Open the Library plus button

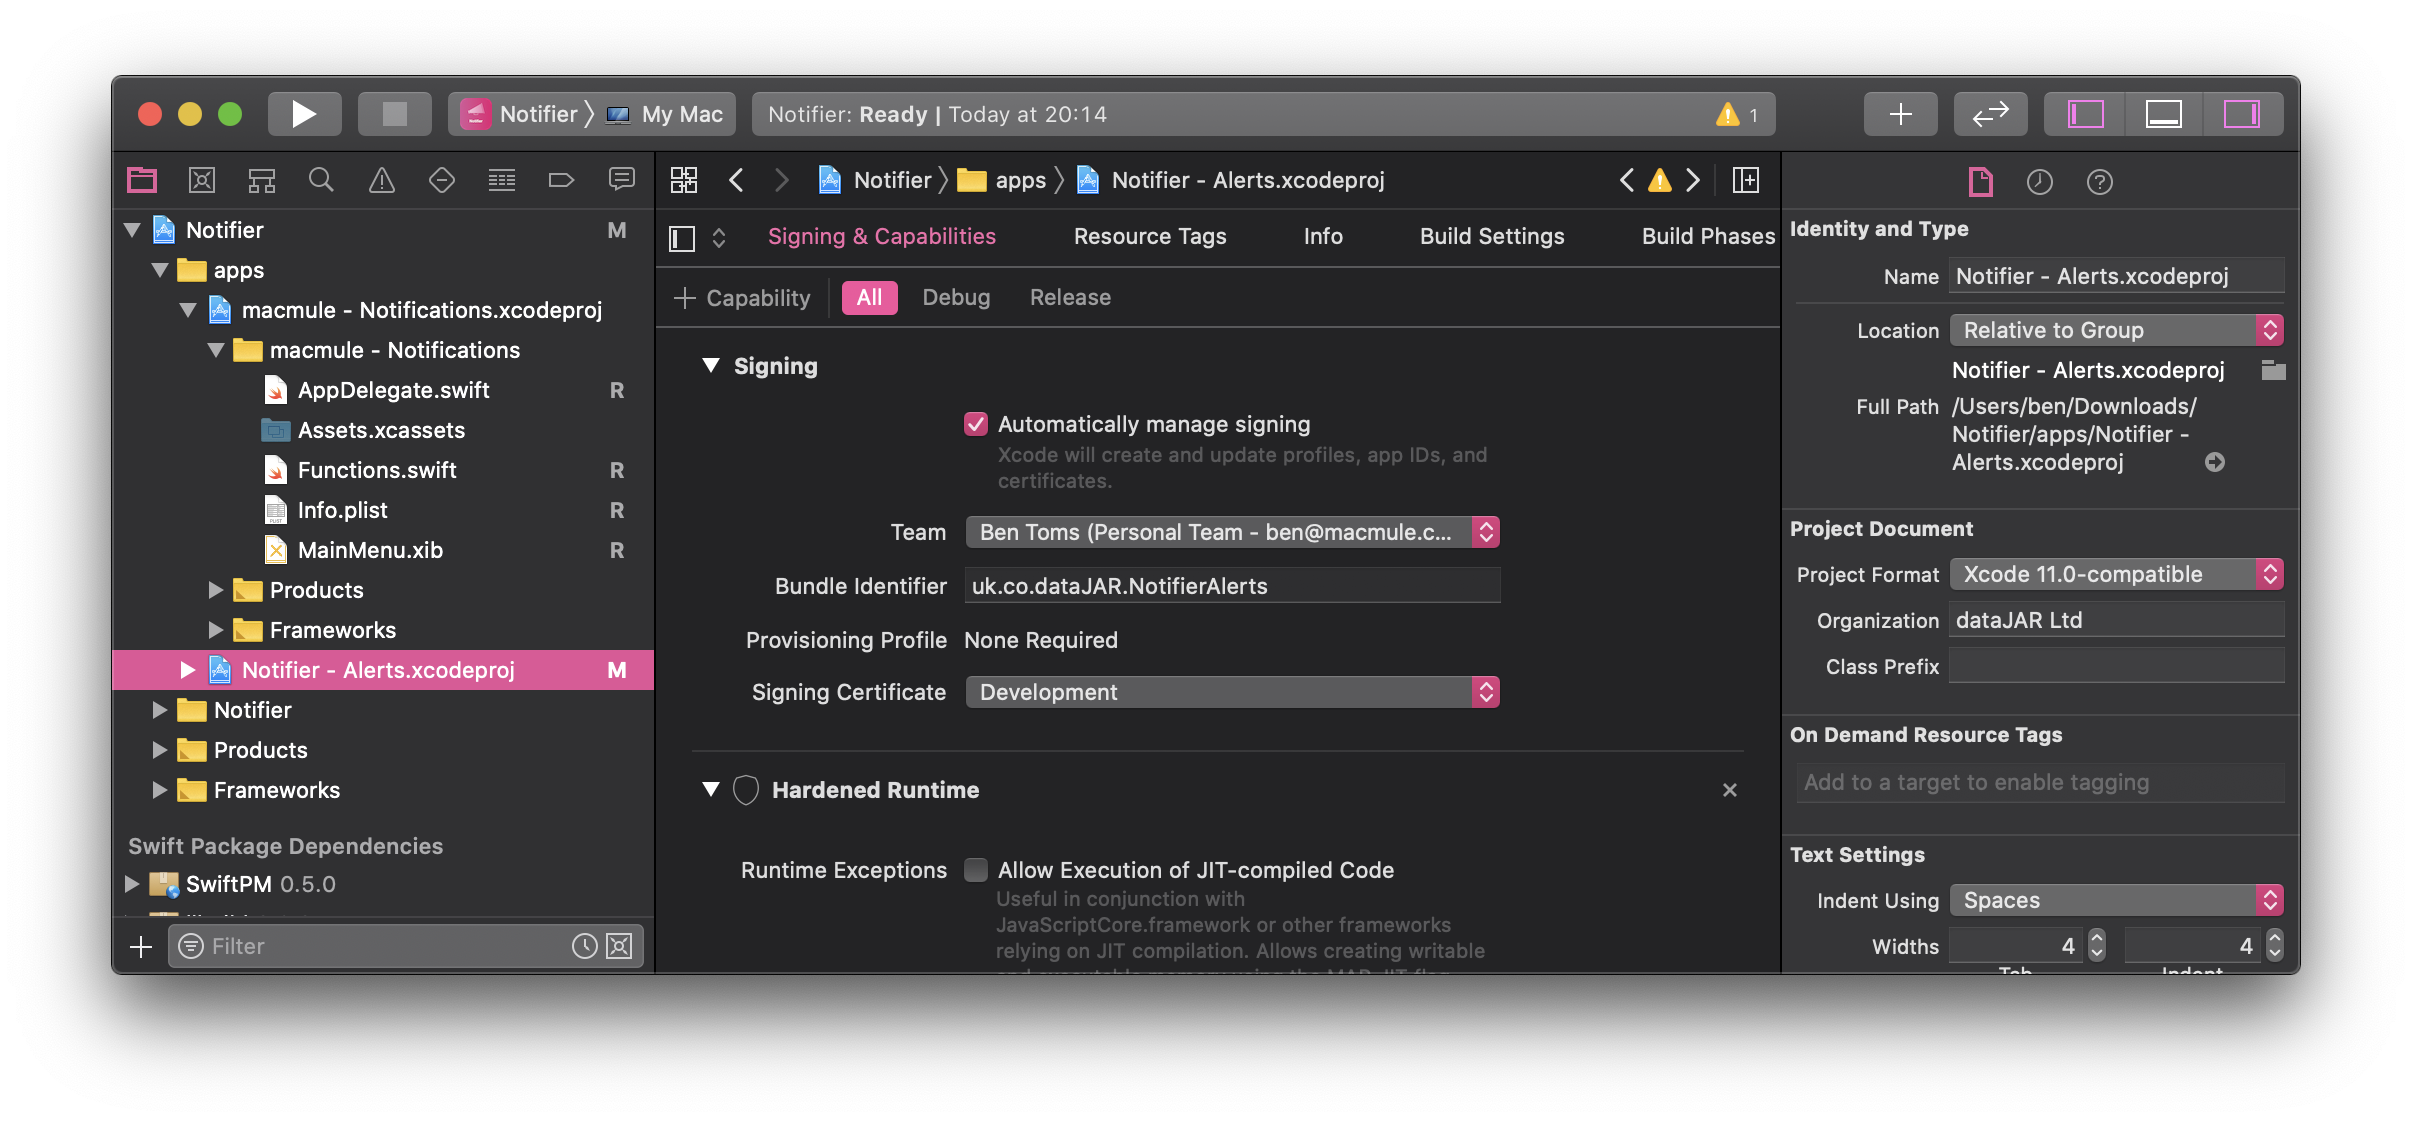coord(1900,114)
